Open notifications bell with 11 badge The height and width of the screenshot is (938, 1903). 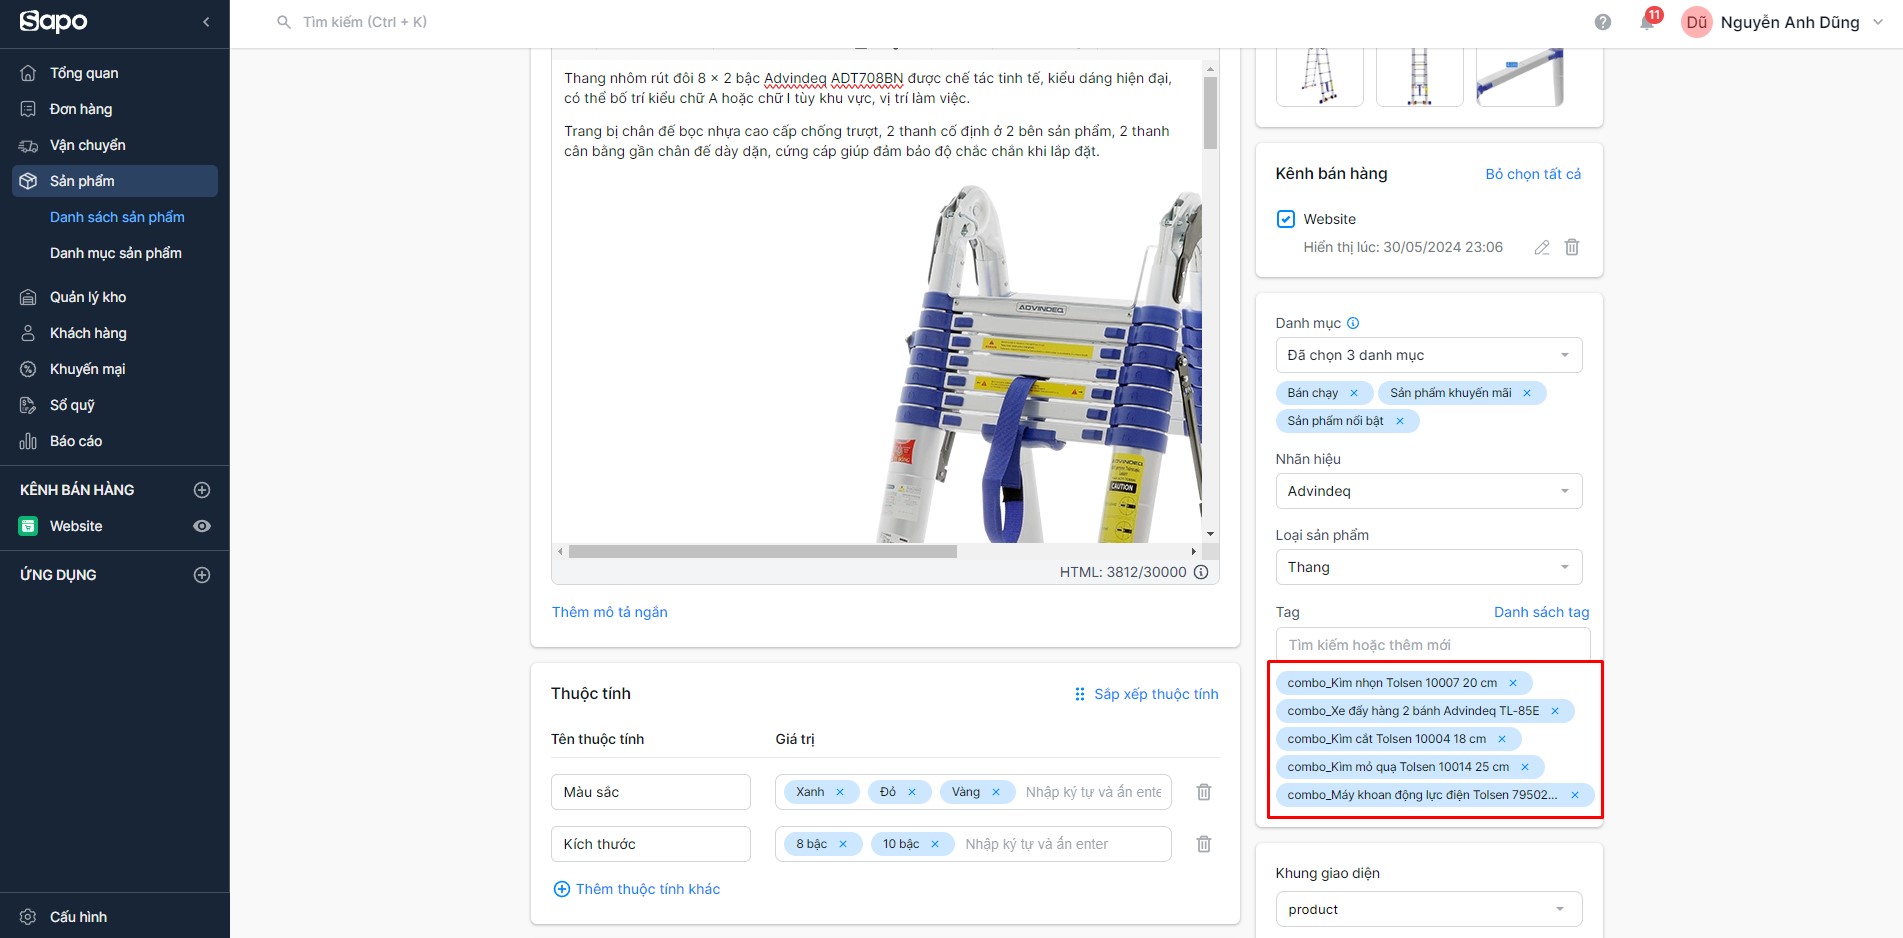[1648, 21]
